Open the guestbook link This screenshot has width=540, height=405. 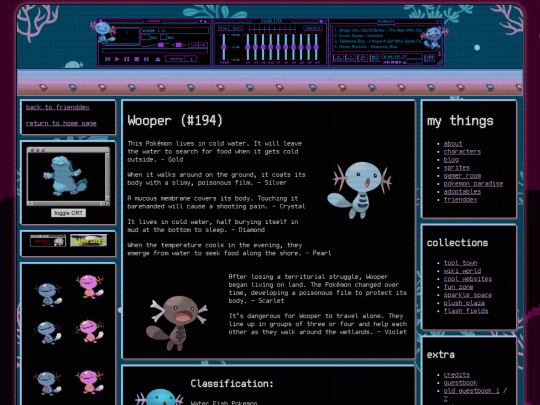click(x=460, y=383)
